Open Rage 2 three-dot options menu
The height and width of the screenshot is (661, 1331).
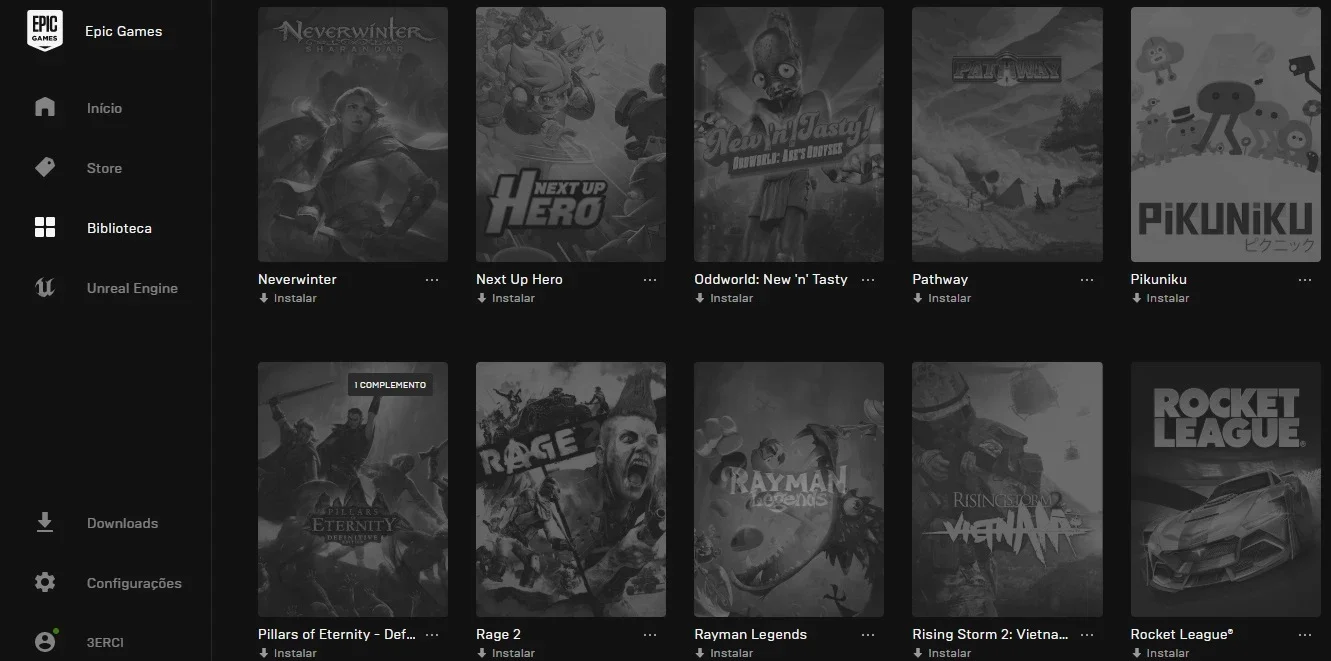click(x=650, y=635)
